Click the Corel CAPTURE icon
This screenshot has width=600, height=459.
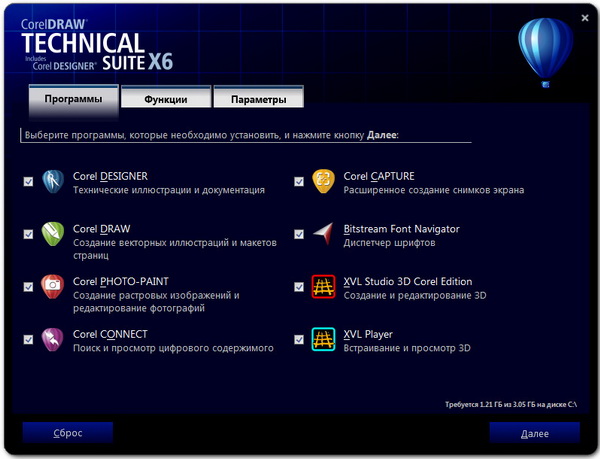click(x=323, y=181)
